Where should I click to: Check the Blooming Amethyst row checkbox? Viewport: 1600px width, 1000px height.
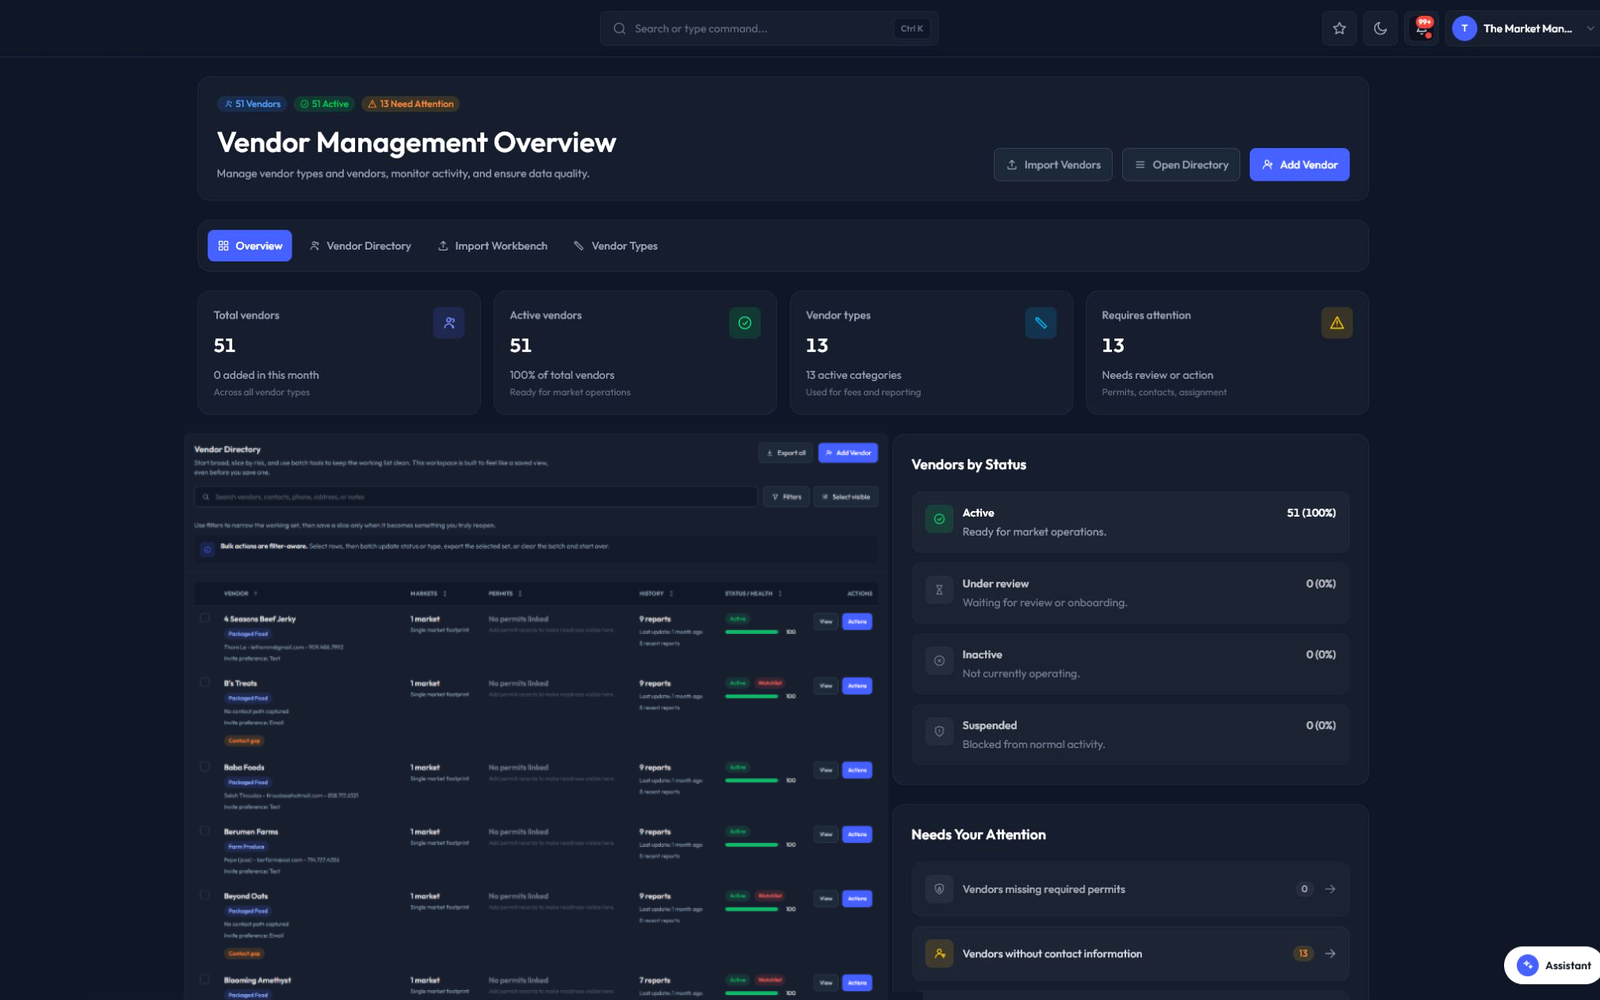(x=205, y=980)
